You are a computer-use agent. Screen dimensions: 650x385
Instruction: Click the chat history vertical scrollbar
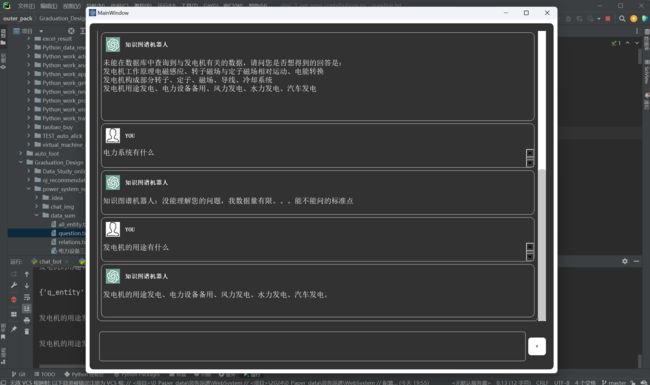pyautogui.click(x=541, y=176)
